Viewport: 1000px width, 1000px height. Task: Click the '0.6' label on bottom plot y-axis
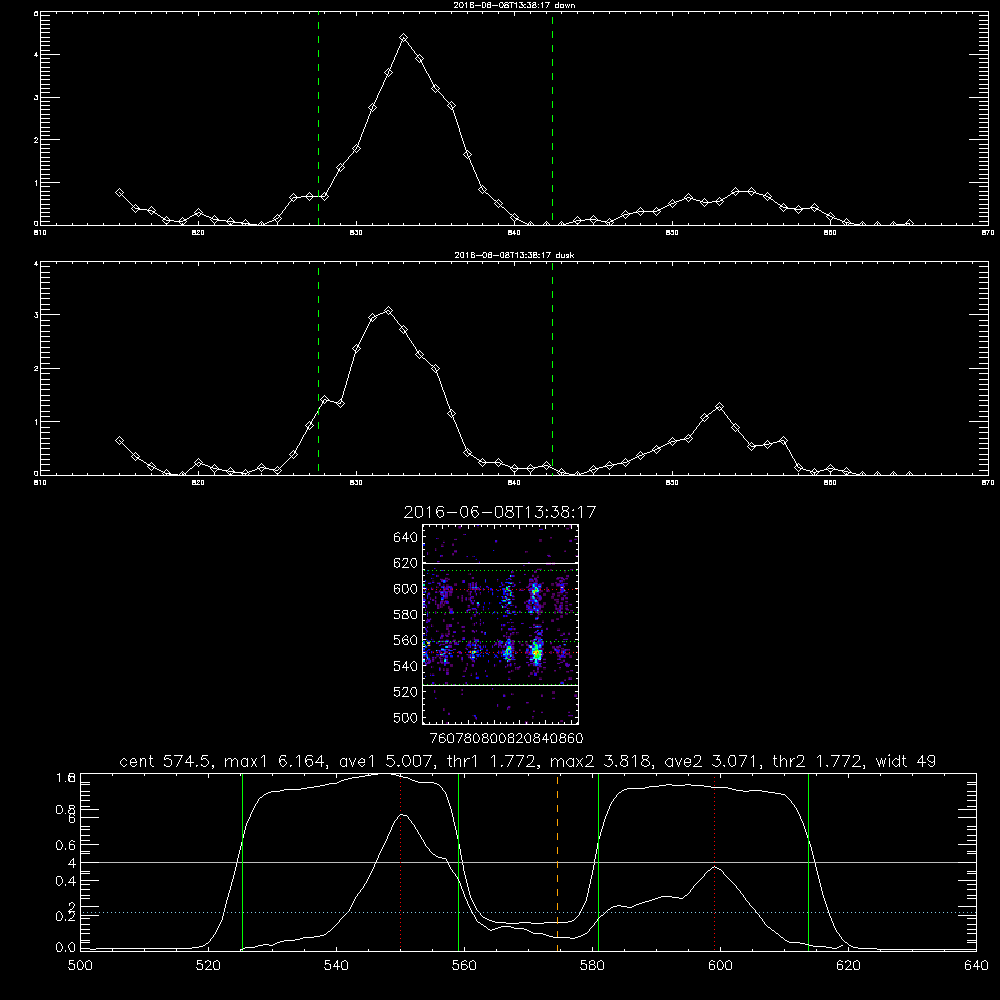(66, 845)
